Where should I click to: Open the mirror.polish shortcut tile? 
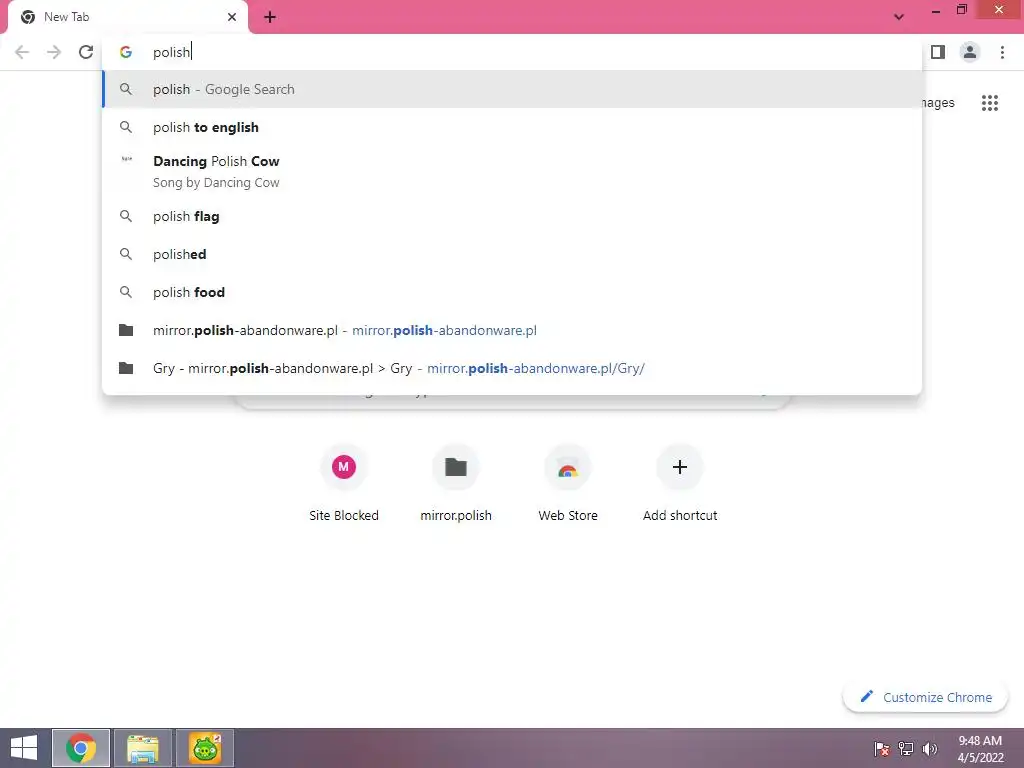456,483
